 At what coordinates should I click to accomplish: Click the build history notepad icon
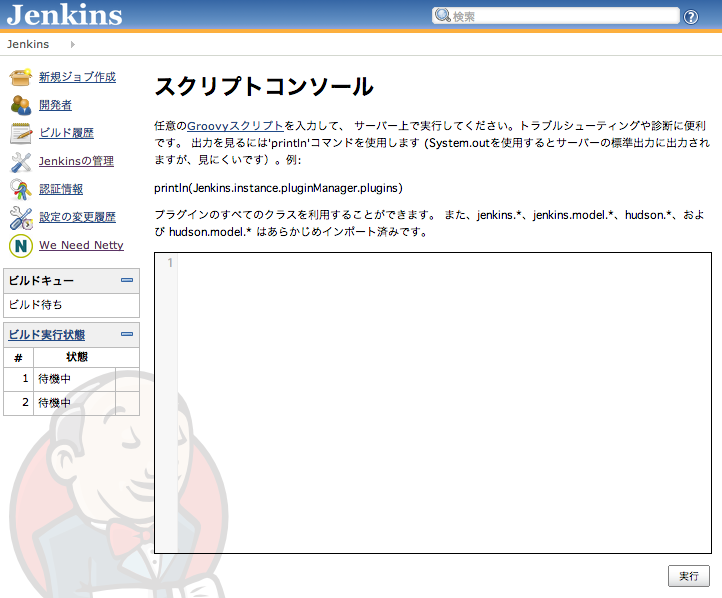click(21, 133)
